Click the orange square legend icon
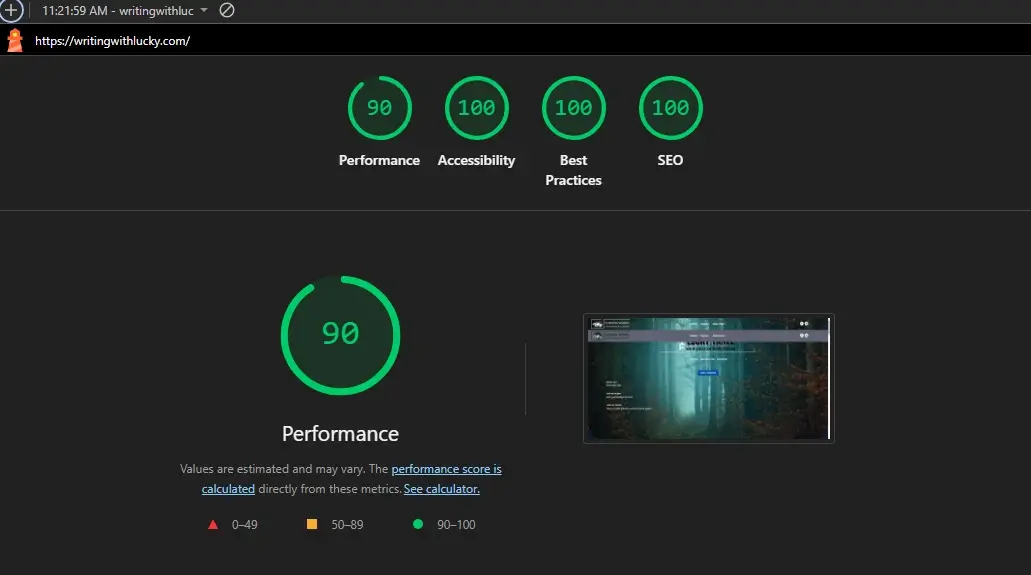Viewport: 1031px width, 575px height. (x=311, y=524)
